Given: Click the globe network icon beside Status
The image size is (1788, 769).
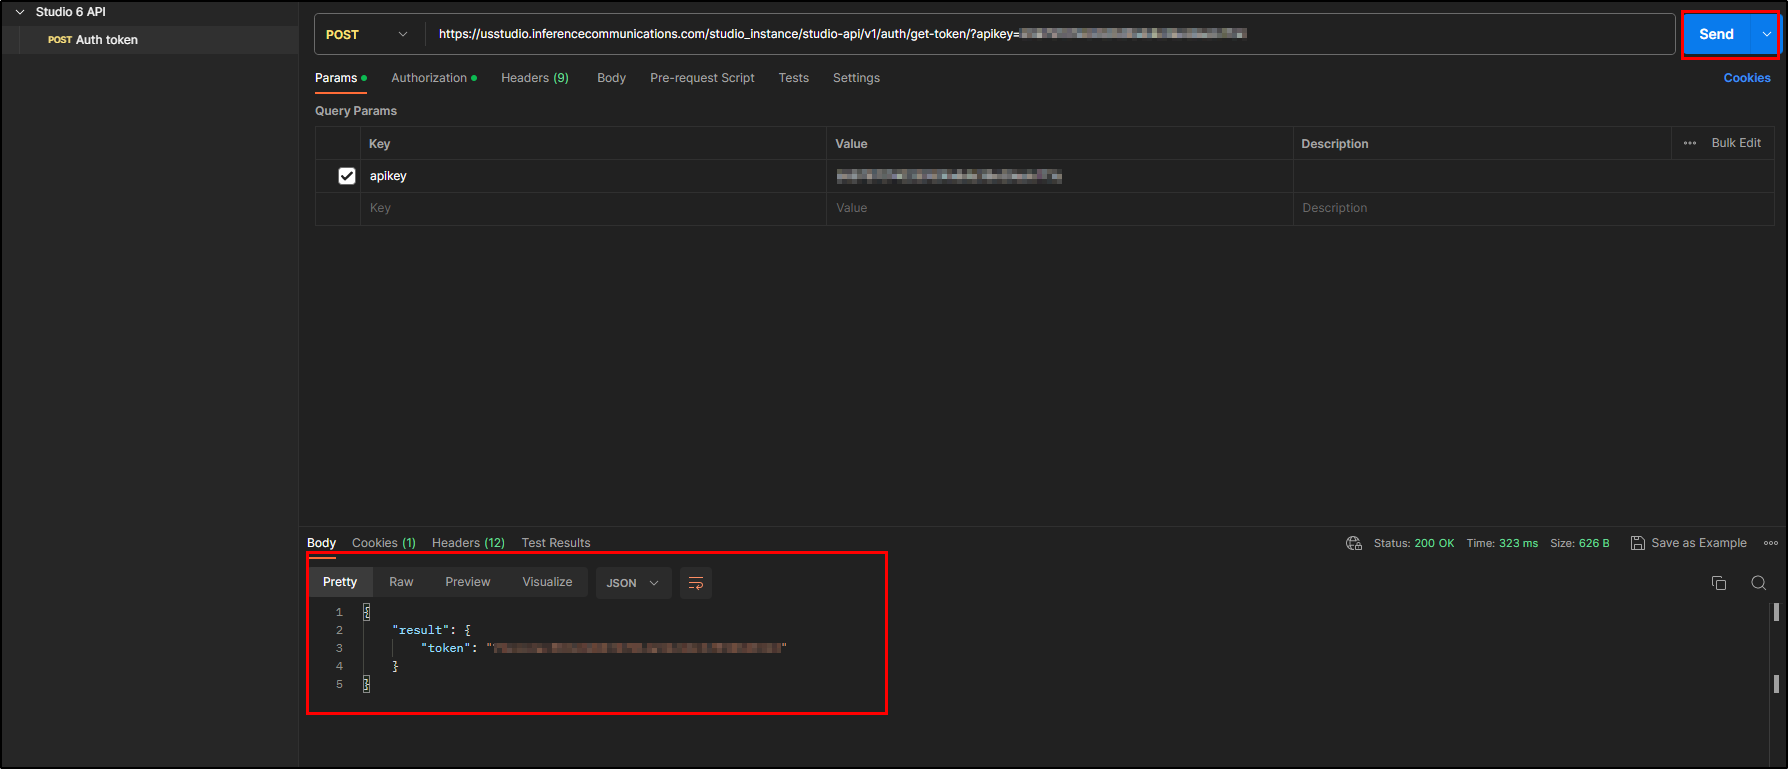Looking at the screenshot, I should [1354, 543].
